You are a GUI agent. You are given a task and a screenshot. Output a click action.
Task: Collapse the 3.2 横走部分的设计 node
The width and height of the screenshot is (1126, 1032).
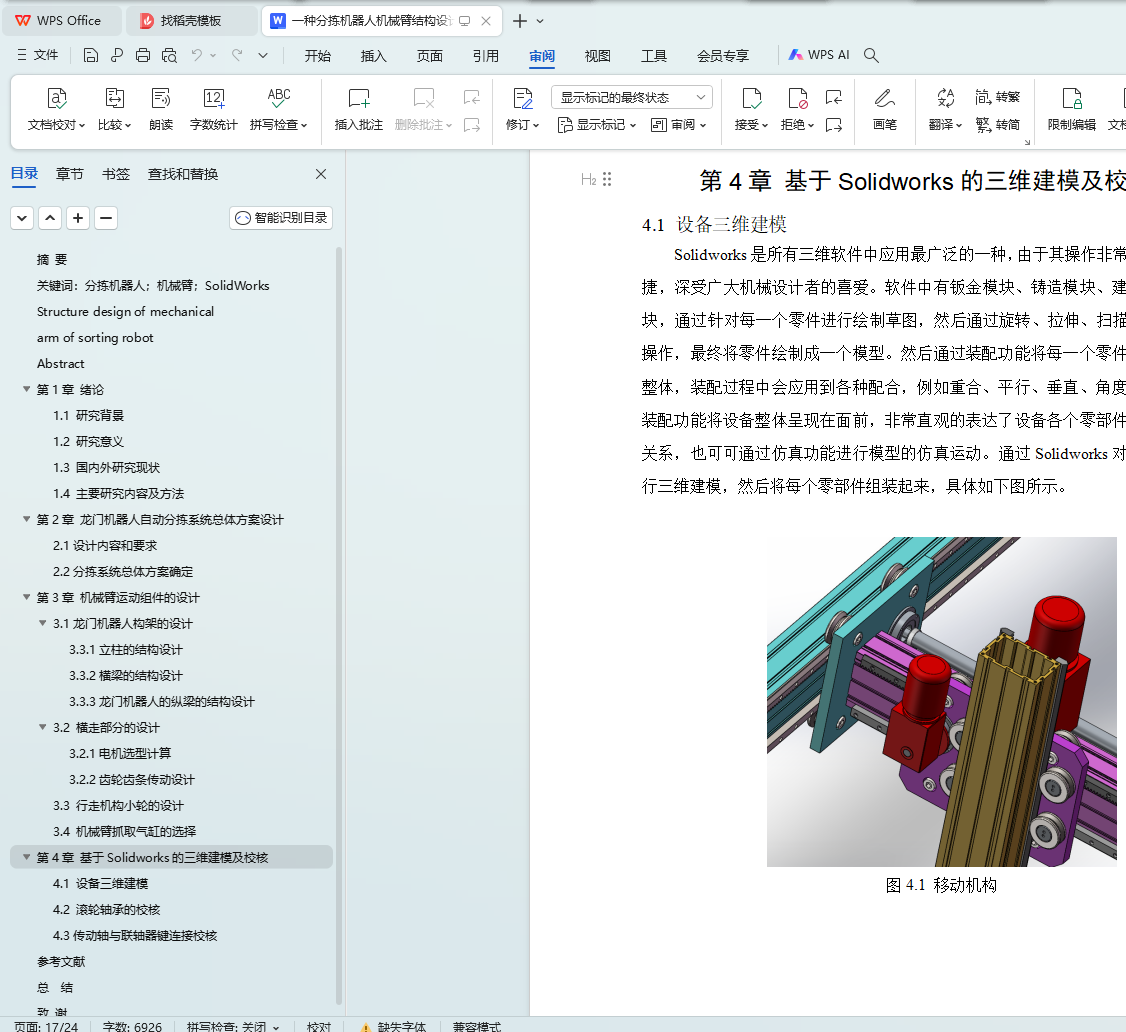coord(42,727)
